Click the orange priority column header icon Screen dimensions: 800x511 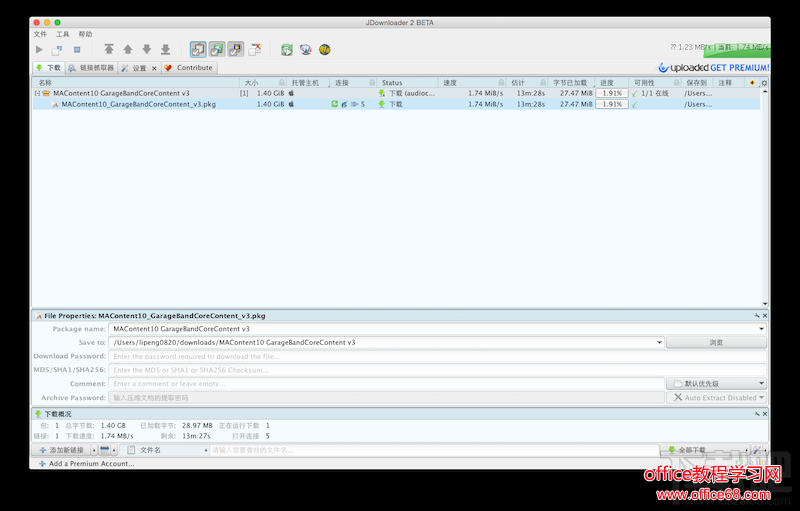(x=752, y=83)
